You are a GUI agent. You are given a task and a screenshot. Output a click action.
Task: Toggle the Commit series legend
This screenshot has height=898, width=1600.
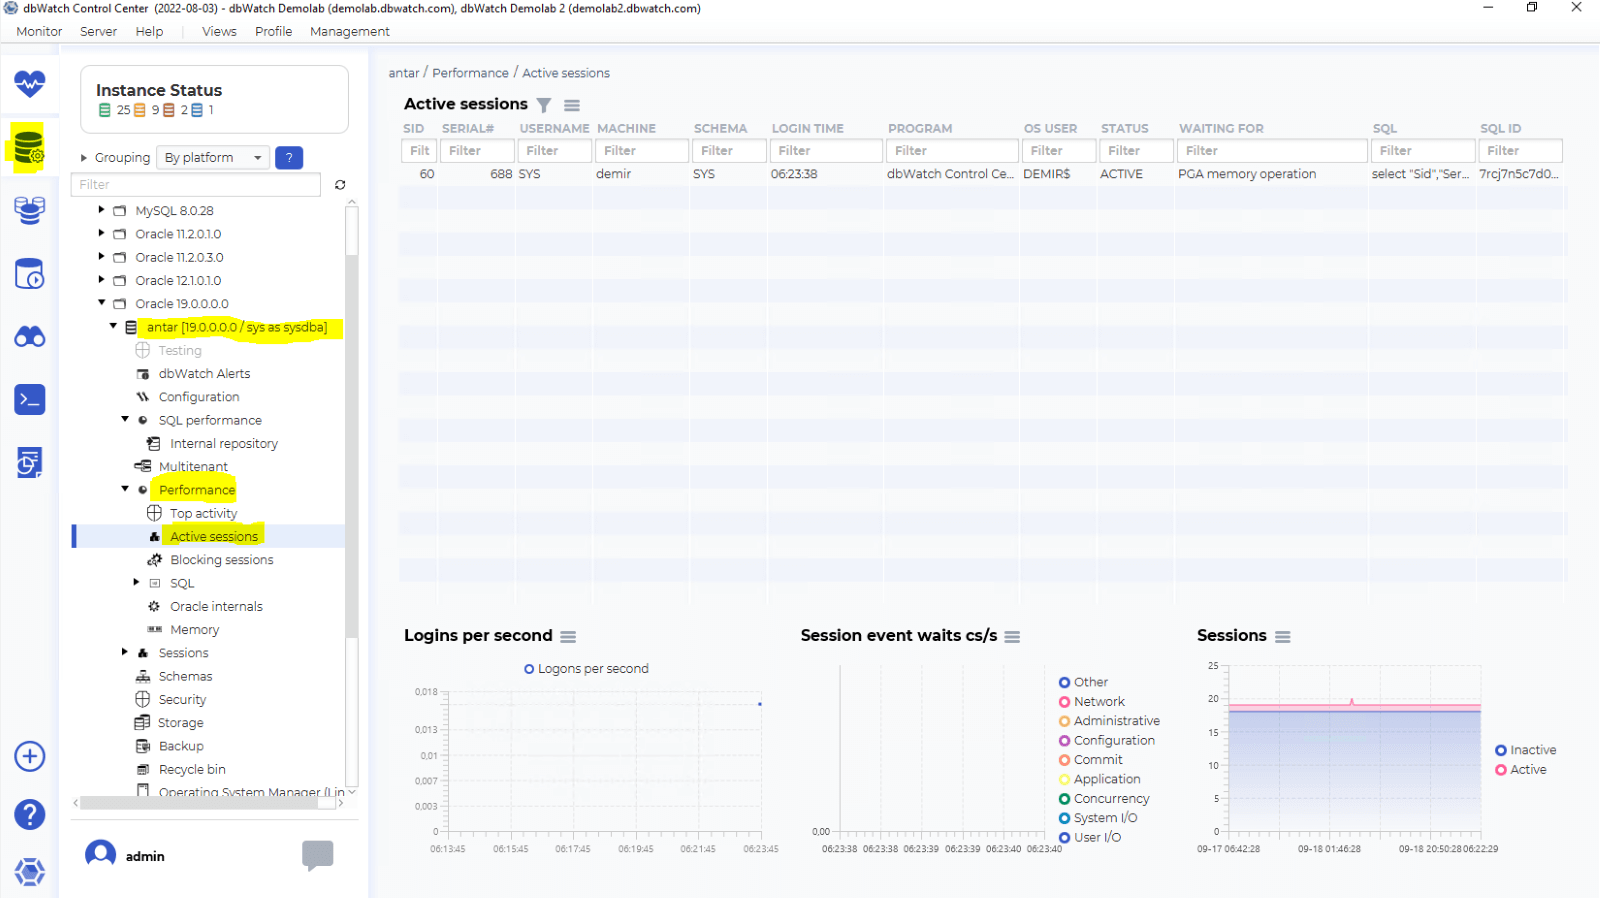[x=1090, y=760]
